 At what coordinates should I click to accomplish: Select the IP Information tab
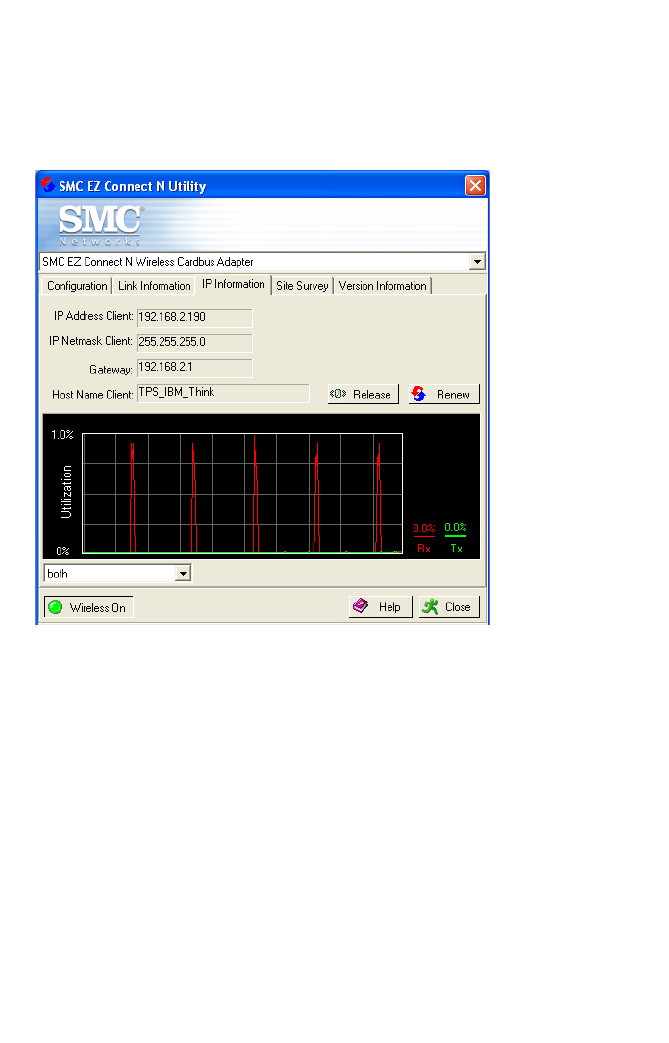click(233, 285)
